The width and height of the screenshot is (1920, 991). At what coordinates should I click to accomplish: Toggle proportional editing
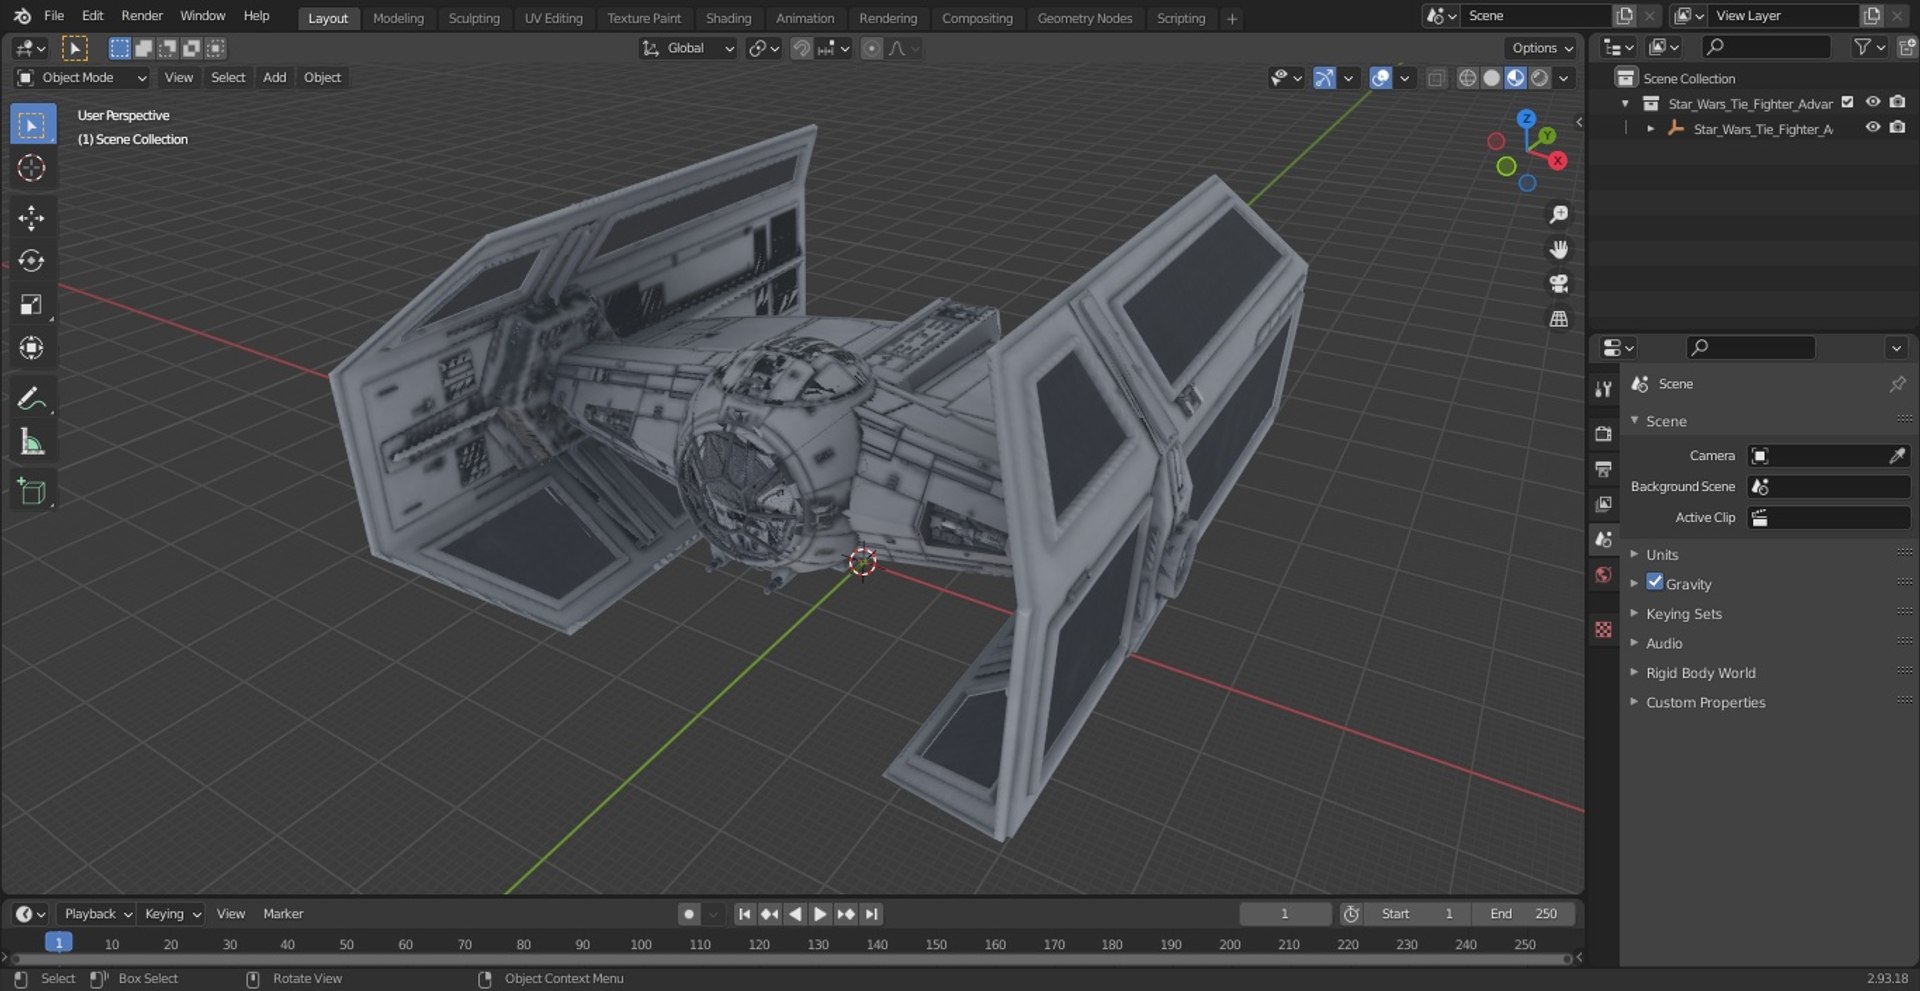point(872,48)
